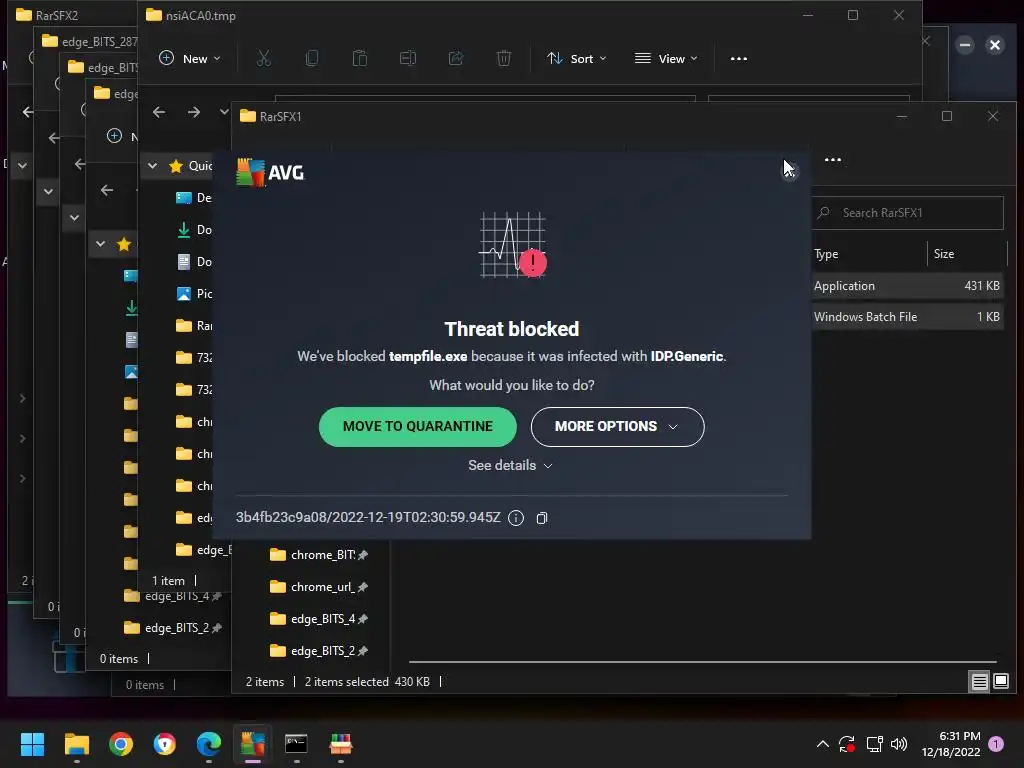Select Documents in nsiACA0.tmp sidebar
Viewport: 1024px width, 768px height.
tap(194, 262)
